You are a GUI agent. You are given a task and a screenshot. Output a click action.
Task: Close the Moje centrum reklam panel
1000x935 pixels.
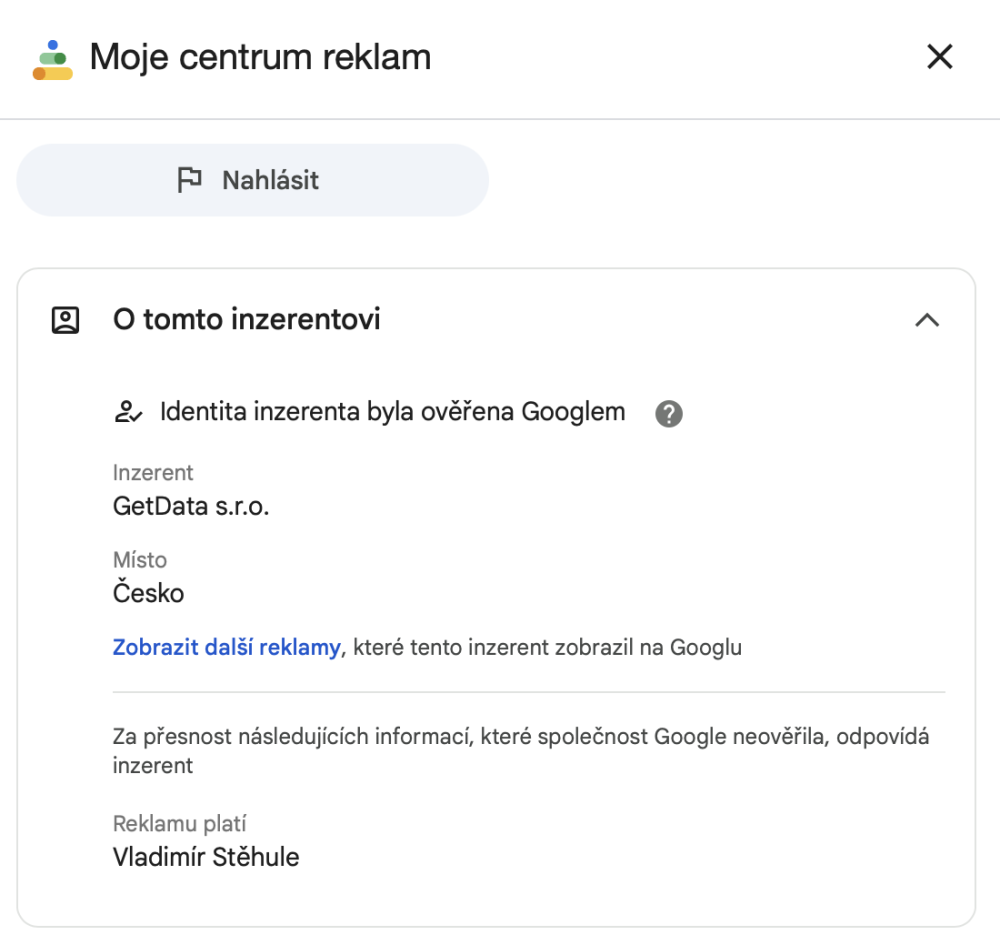(x=939, y=57)
